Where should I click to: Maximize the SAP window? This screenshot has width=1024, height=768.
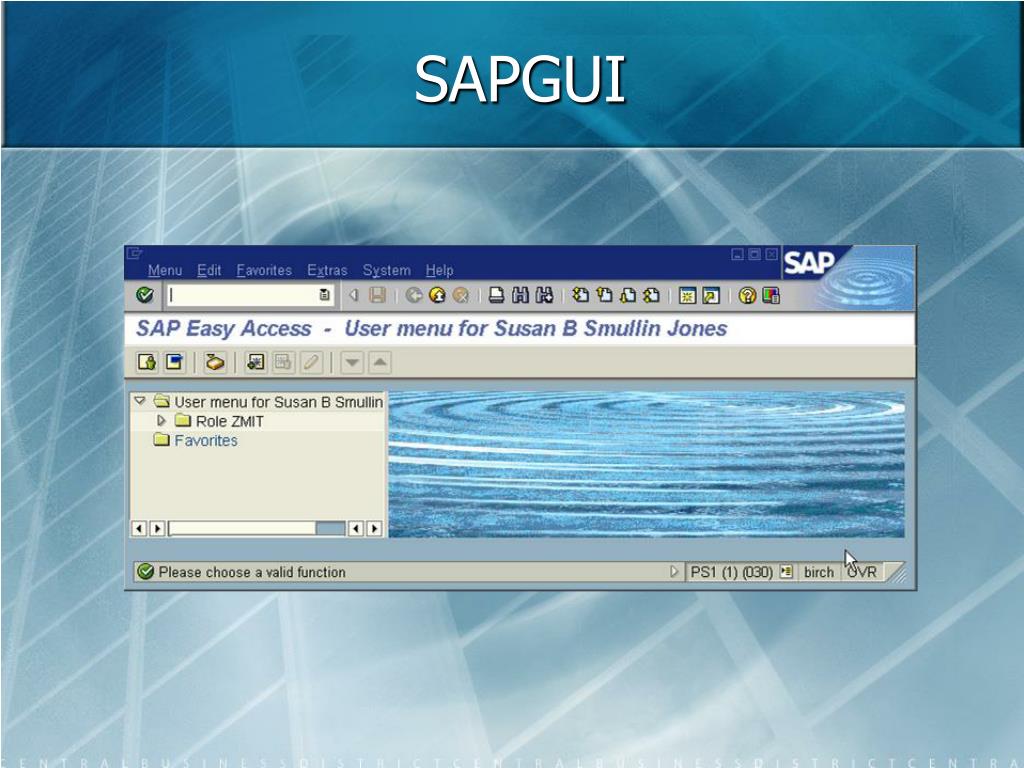pyautogui.click(x=754, y=254)
